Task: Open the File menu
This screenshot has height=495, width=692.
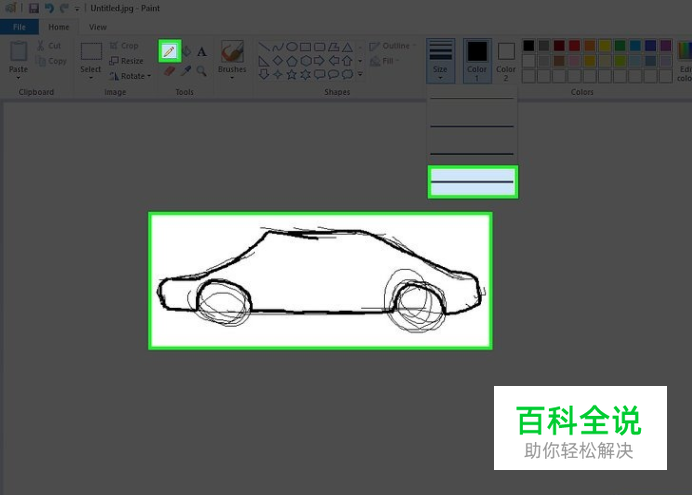Action: pyautogui.click(x=19, y=27)
